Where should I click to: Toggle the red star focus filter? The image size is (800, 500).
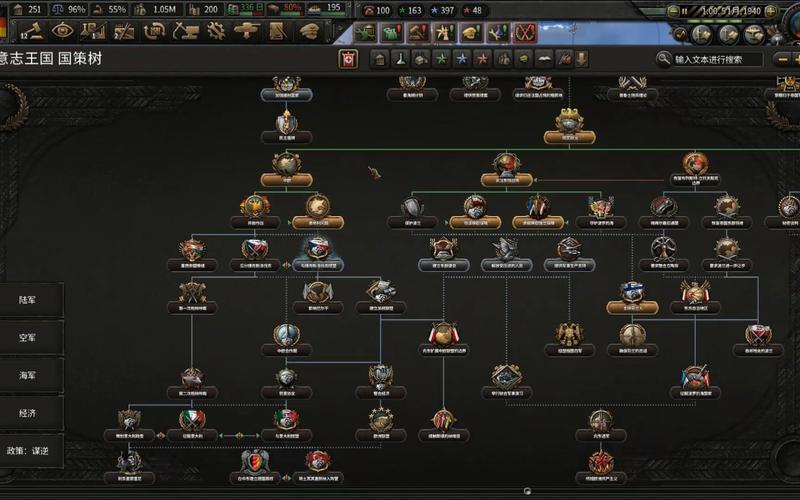click(x=482, y=60)
